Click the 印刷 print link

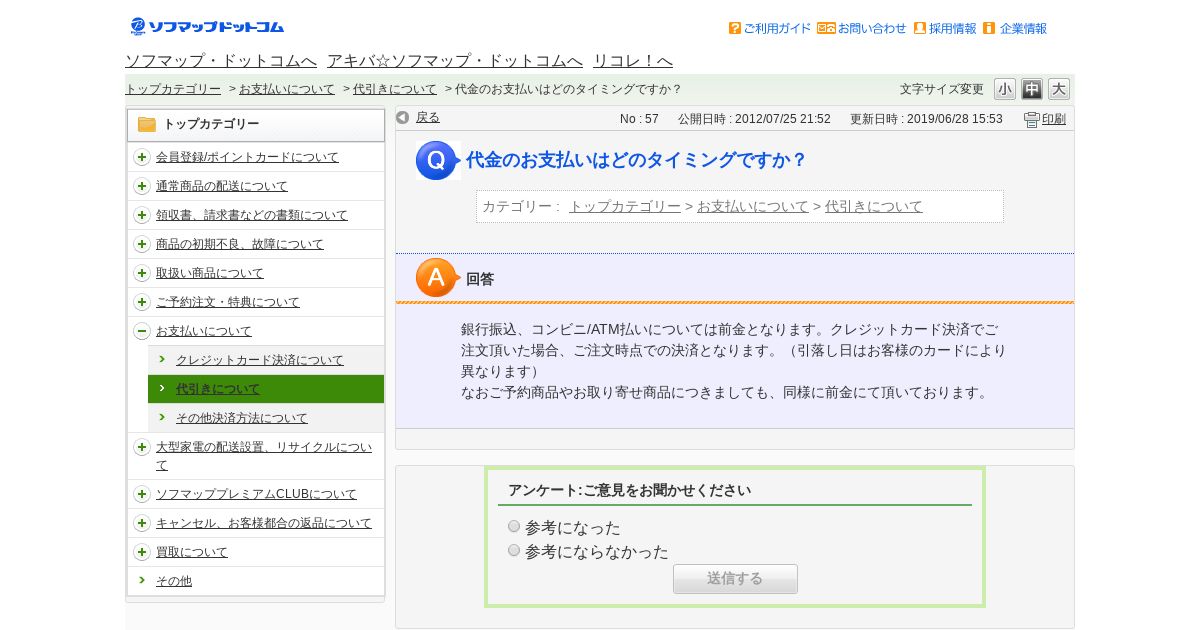tap(1054, 119)
